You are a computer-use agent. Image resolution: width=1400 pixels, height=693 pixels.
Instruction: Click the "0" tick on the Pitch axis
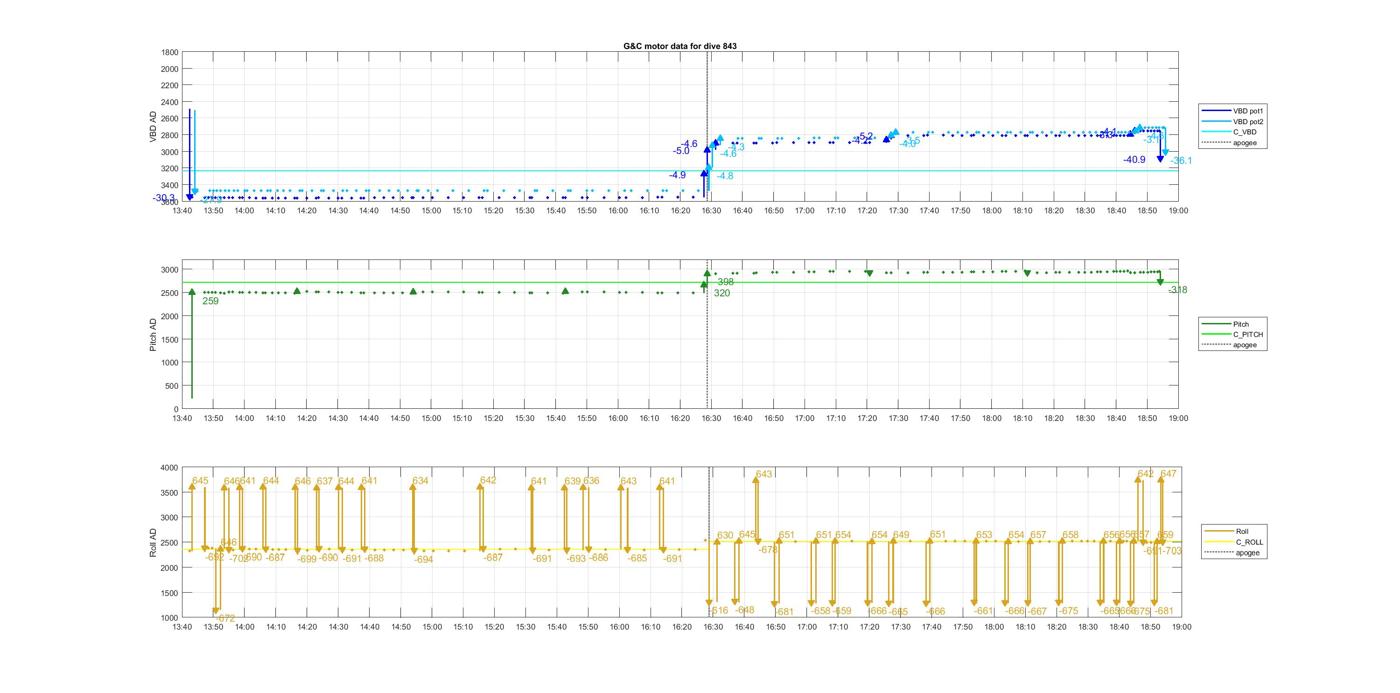176,409
